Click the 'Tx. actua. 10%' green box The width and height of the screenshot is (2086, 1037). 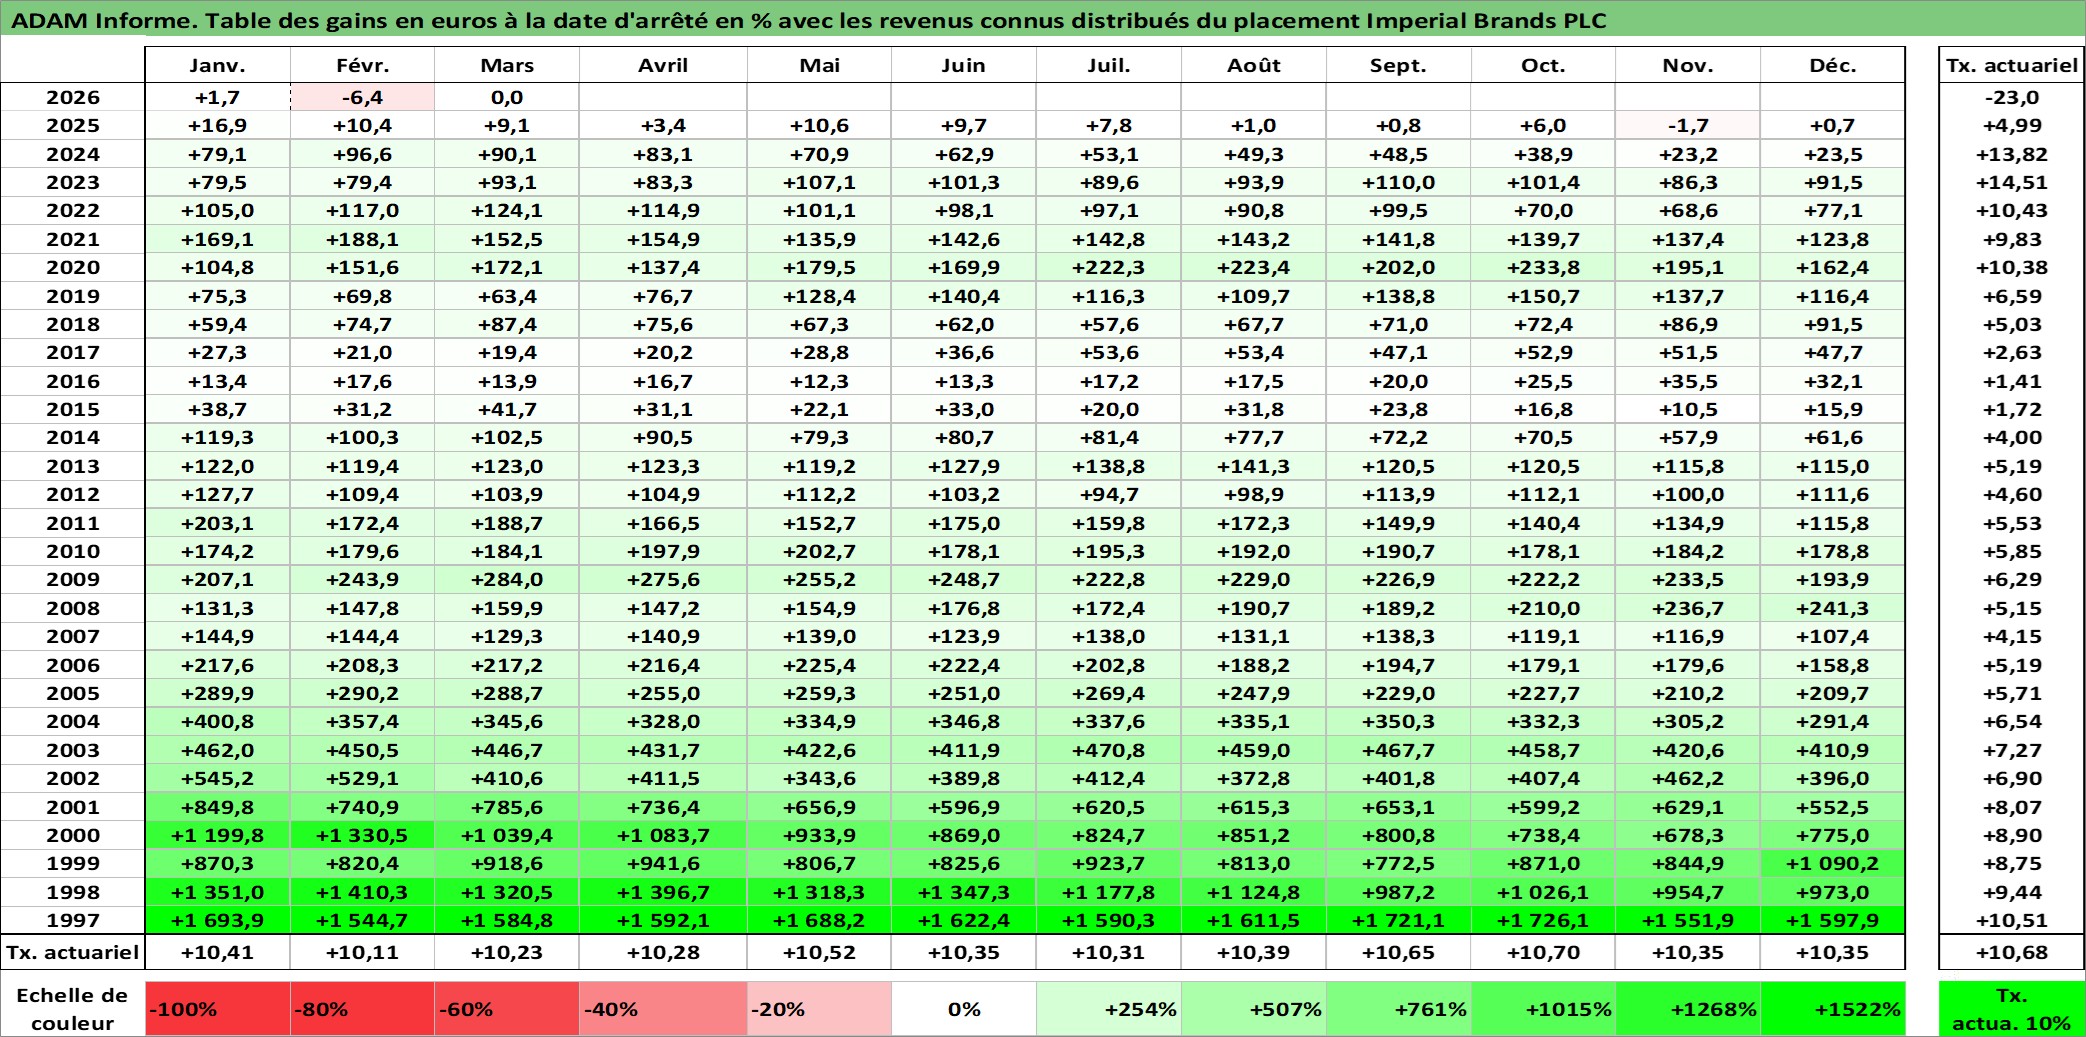[x=2012, y=1009]
